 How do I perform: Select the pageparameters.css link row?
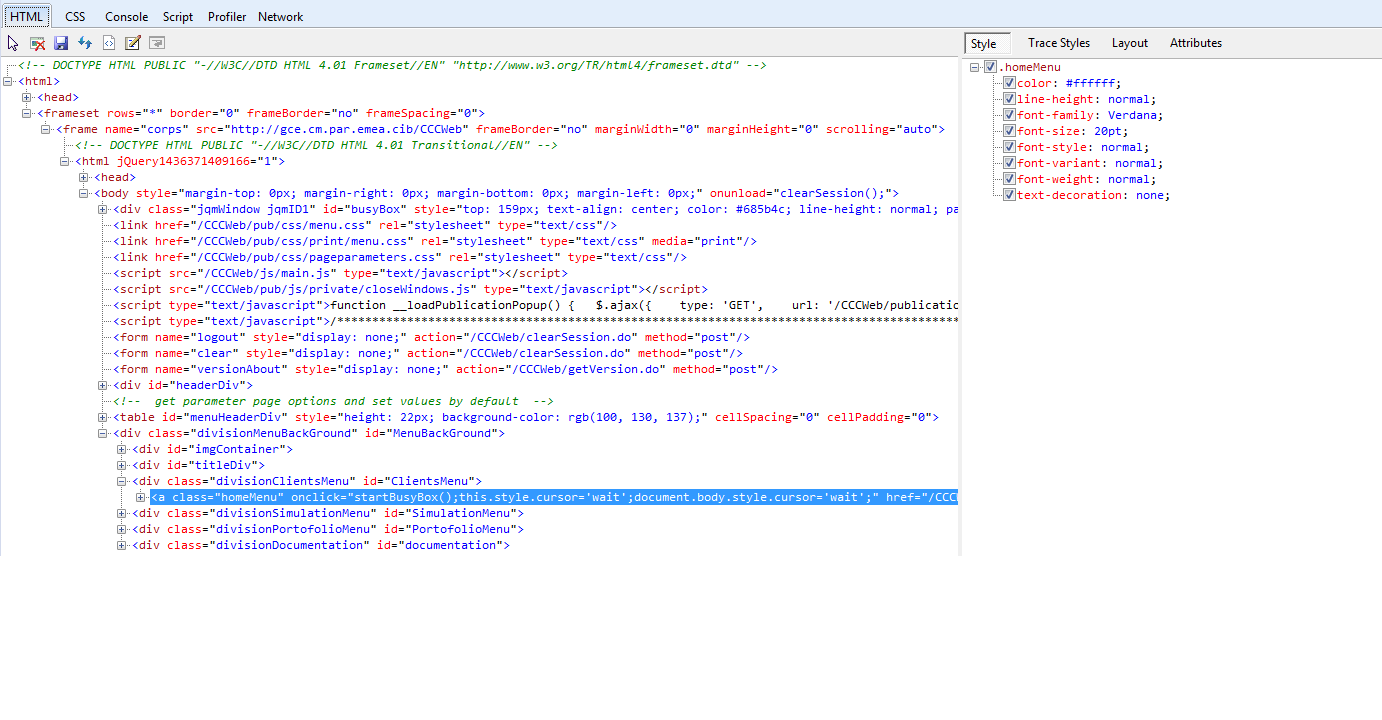(400, 257)
